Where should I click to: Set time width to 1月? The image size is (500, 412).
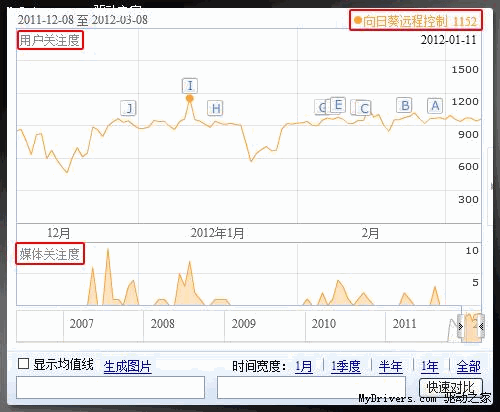[304, 367]
